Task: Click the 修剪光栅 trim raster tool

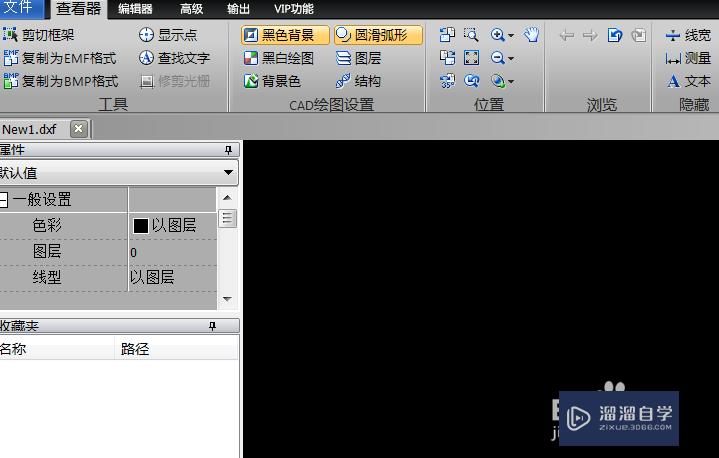Action: click(174, 81)
